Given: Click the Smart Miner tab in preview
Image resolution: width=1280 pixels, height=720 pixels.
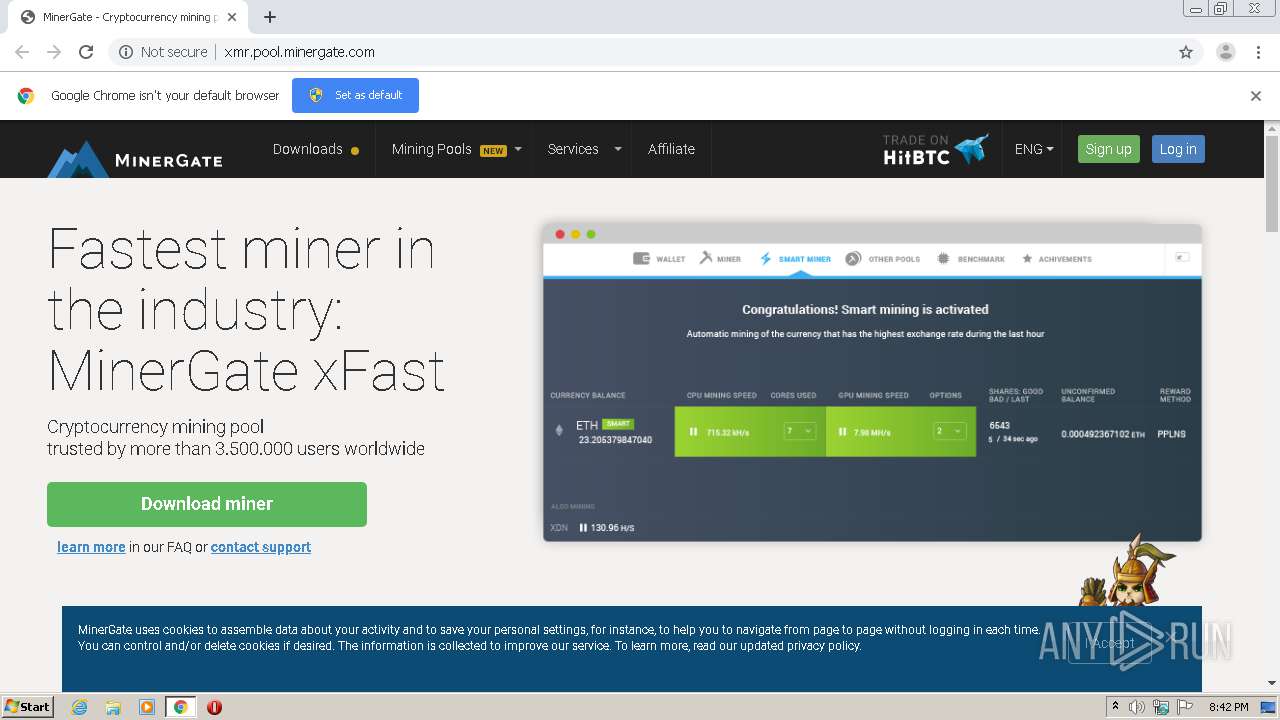Looking at the screenshot, I should [x=795, y=259].
